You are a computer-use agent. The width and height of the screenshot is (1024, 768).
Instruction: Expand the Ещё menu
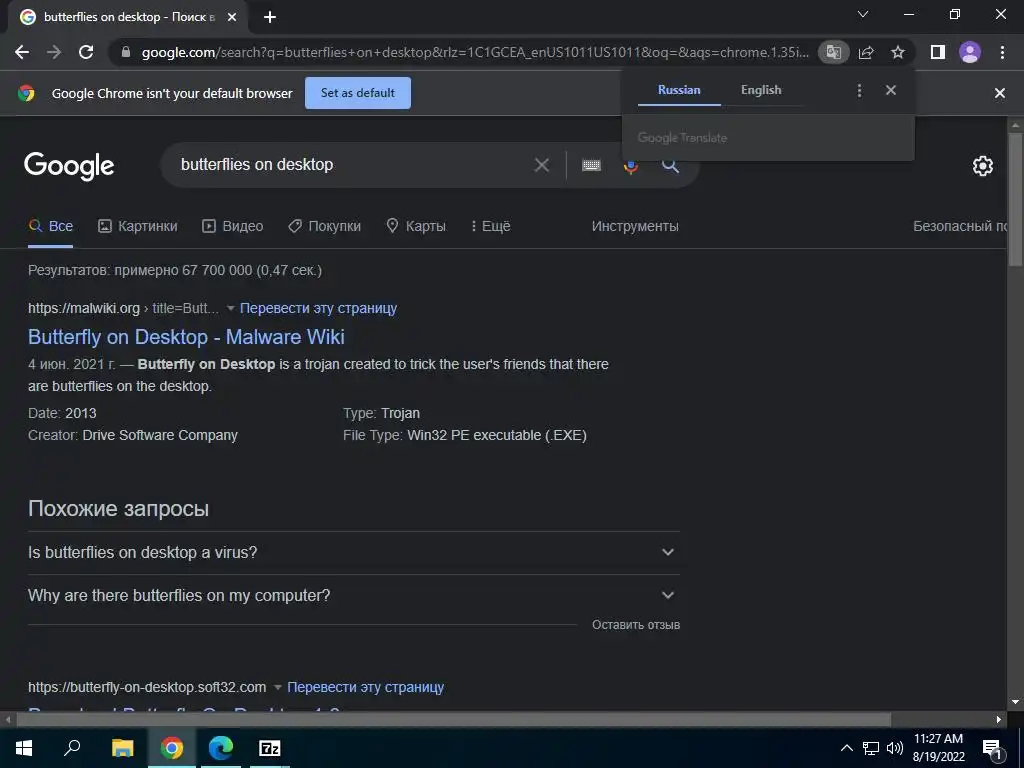pyautogui.click(x=490, y=226)
